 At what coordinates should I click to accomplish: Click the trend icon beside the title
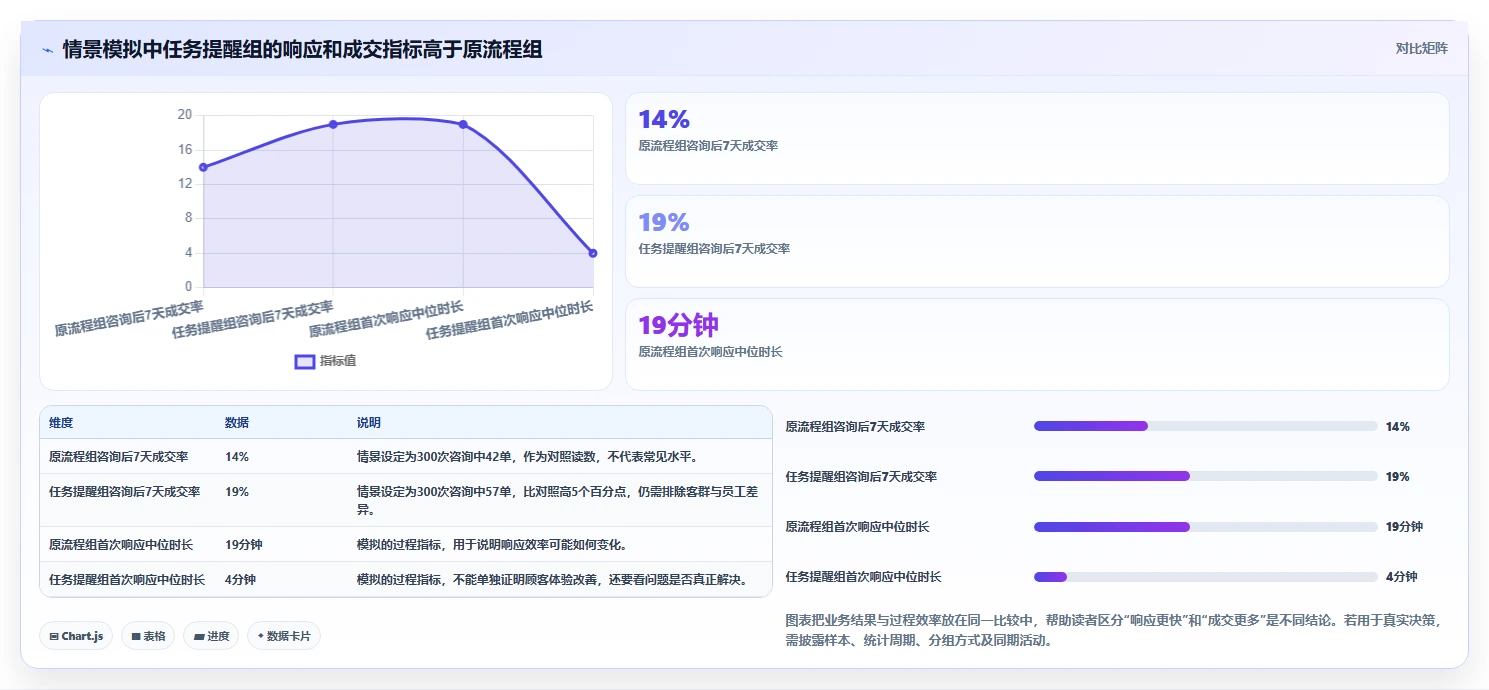point(47,50)
